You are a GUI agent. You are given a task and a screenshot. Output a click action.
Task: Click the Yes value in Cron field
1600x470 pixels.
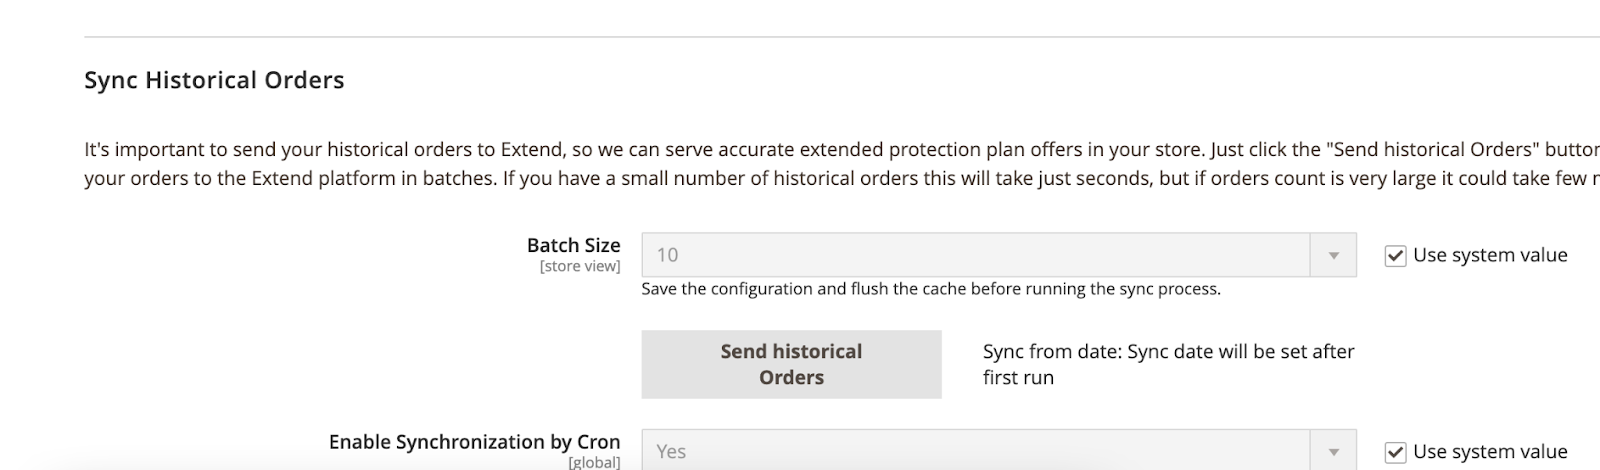[671, 452]
